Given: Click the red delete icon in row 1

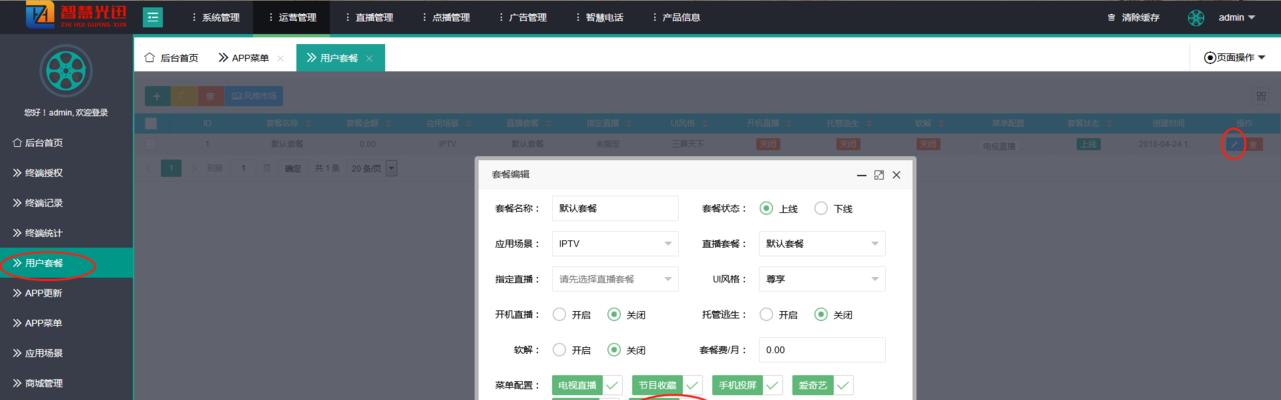Looking at the screenshot, I should 1253,144.
